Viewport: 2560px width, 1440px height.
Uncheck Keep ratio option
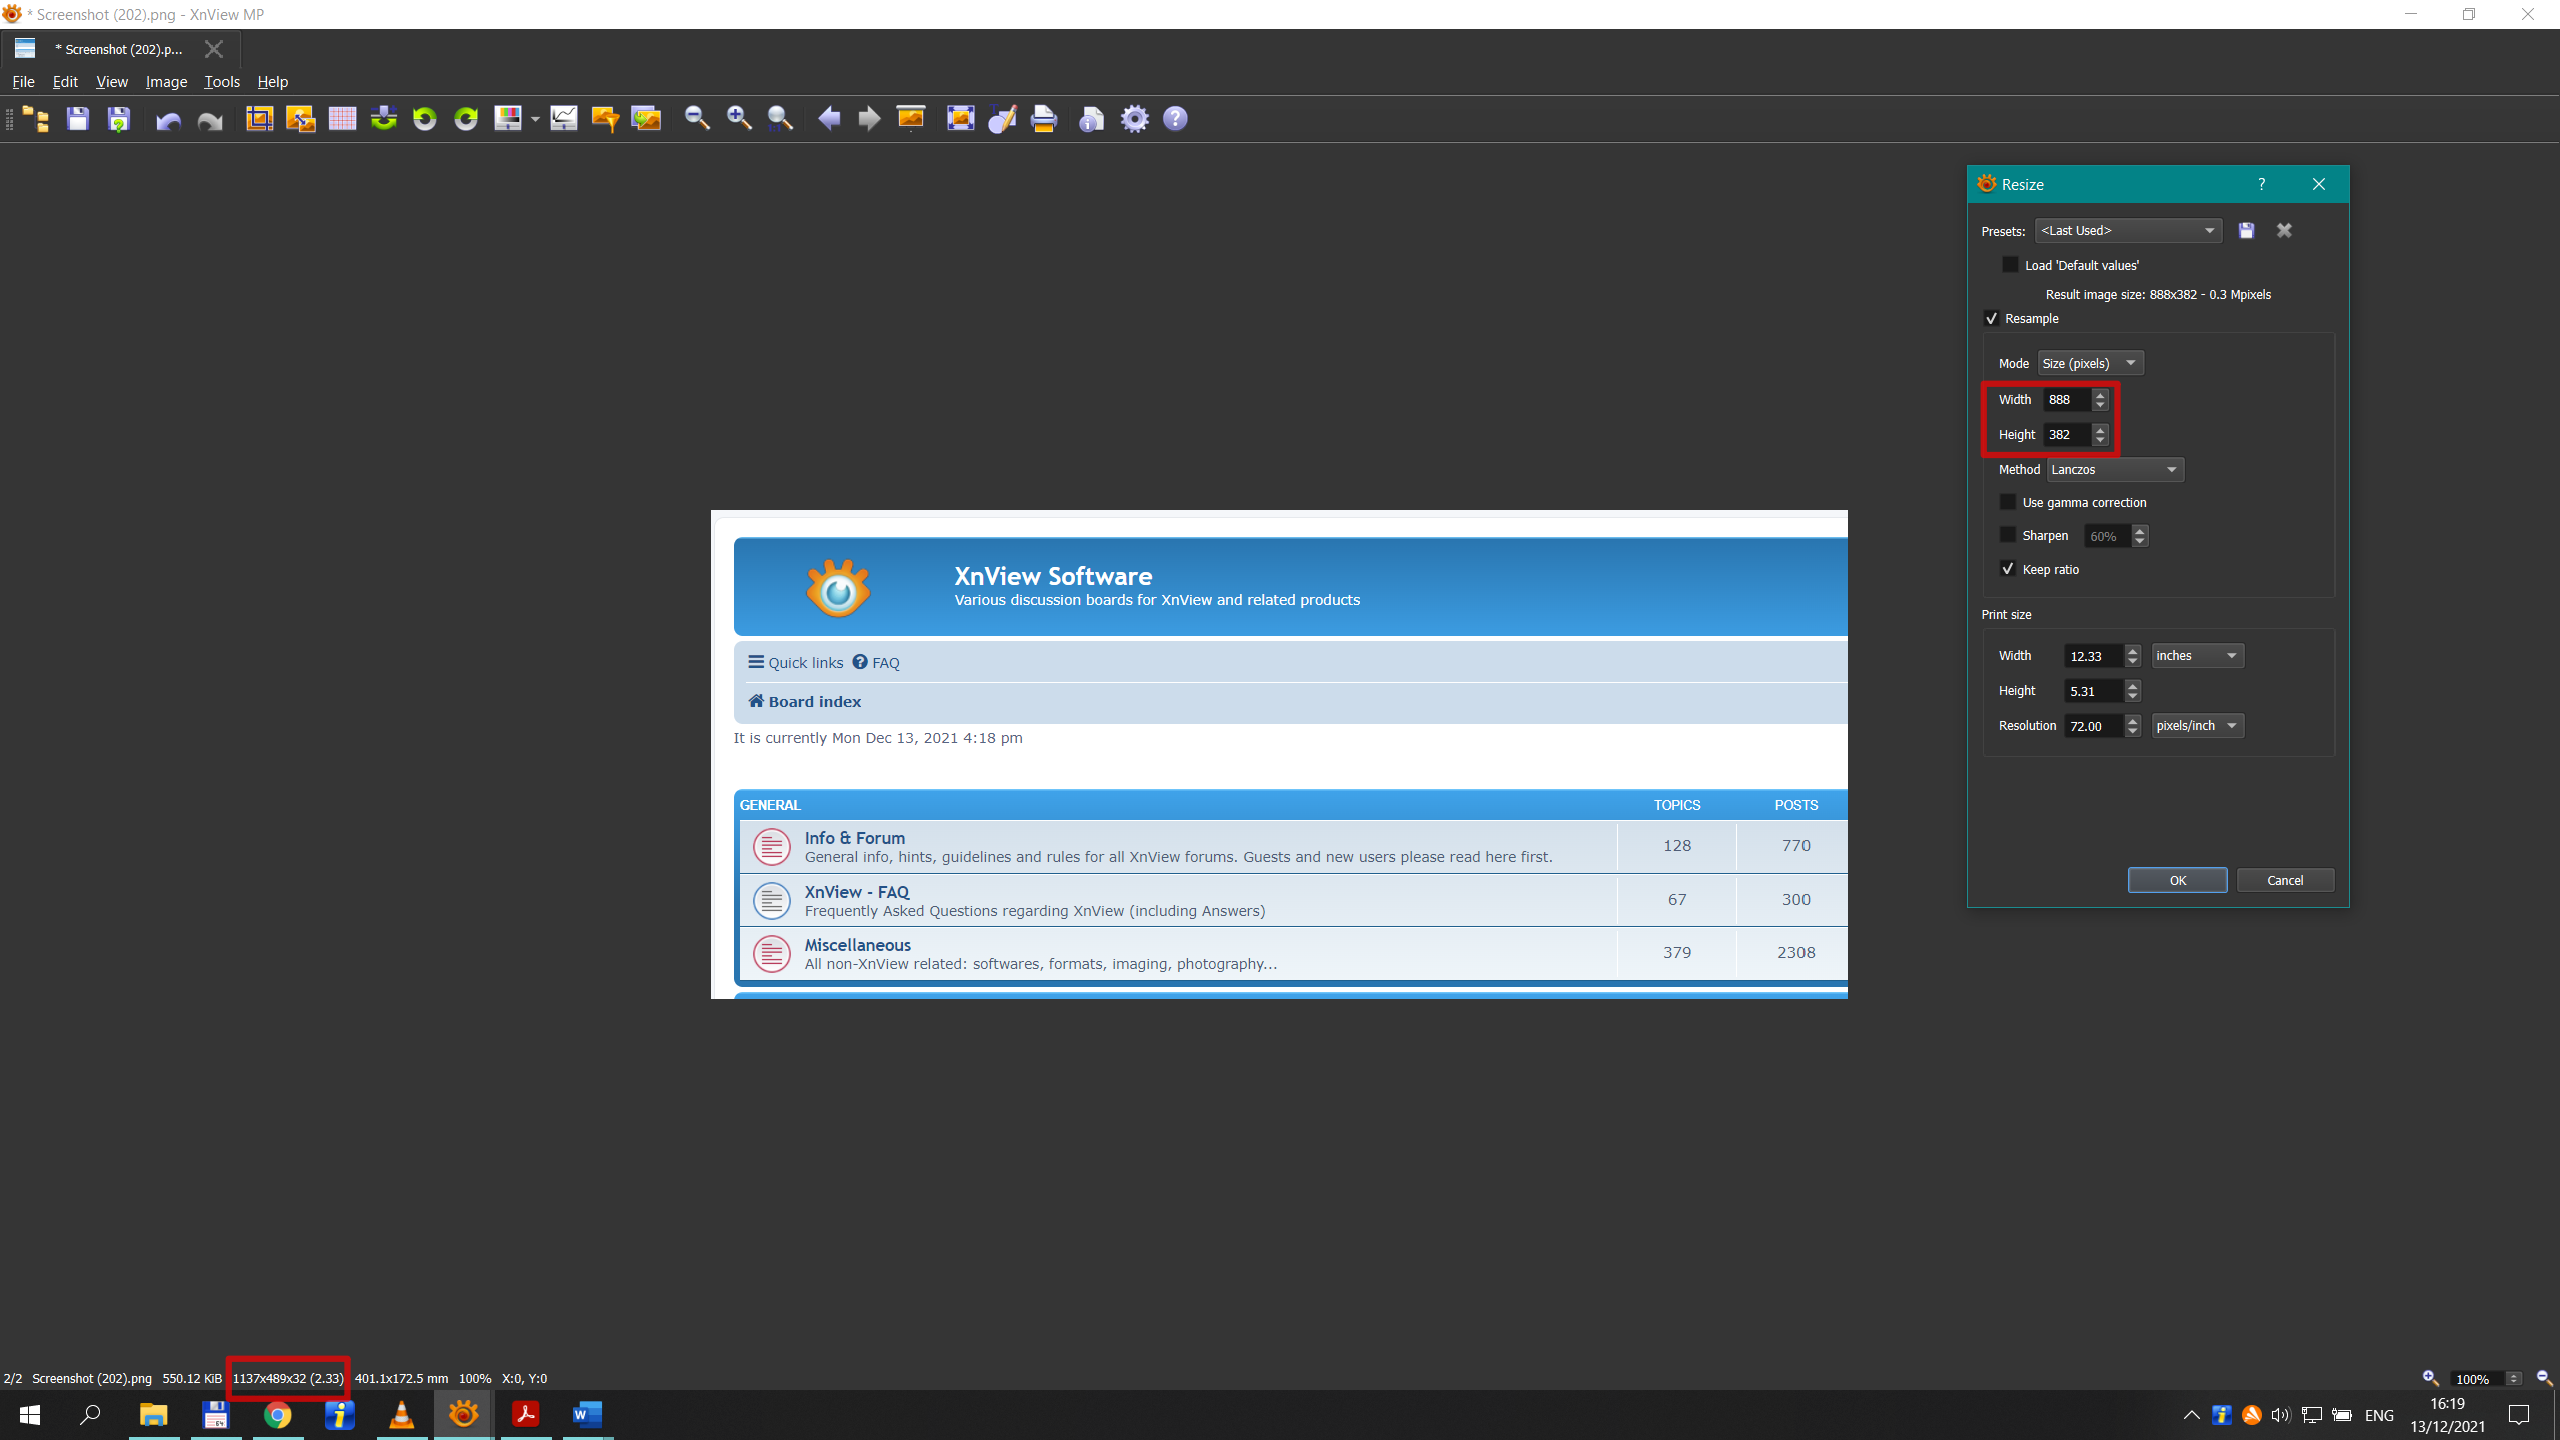(2008, 569)
